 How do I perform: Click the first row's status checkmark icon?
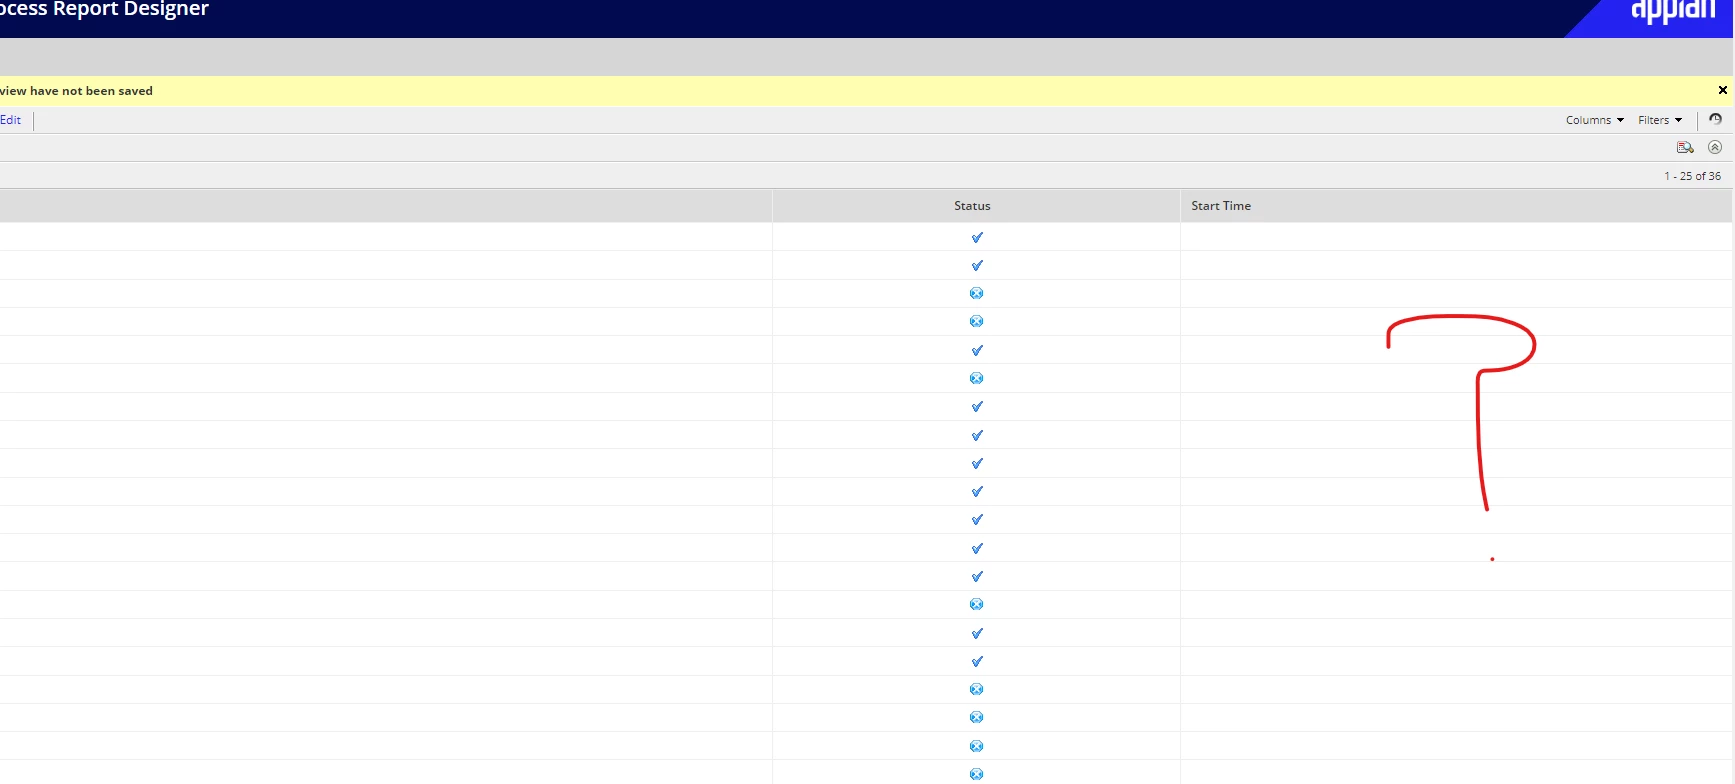(x=977, y=237)
